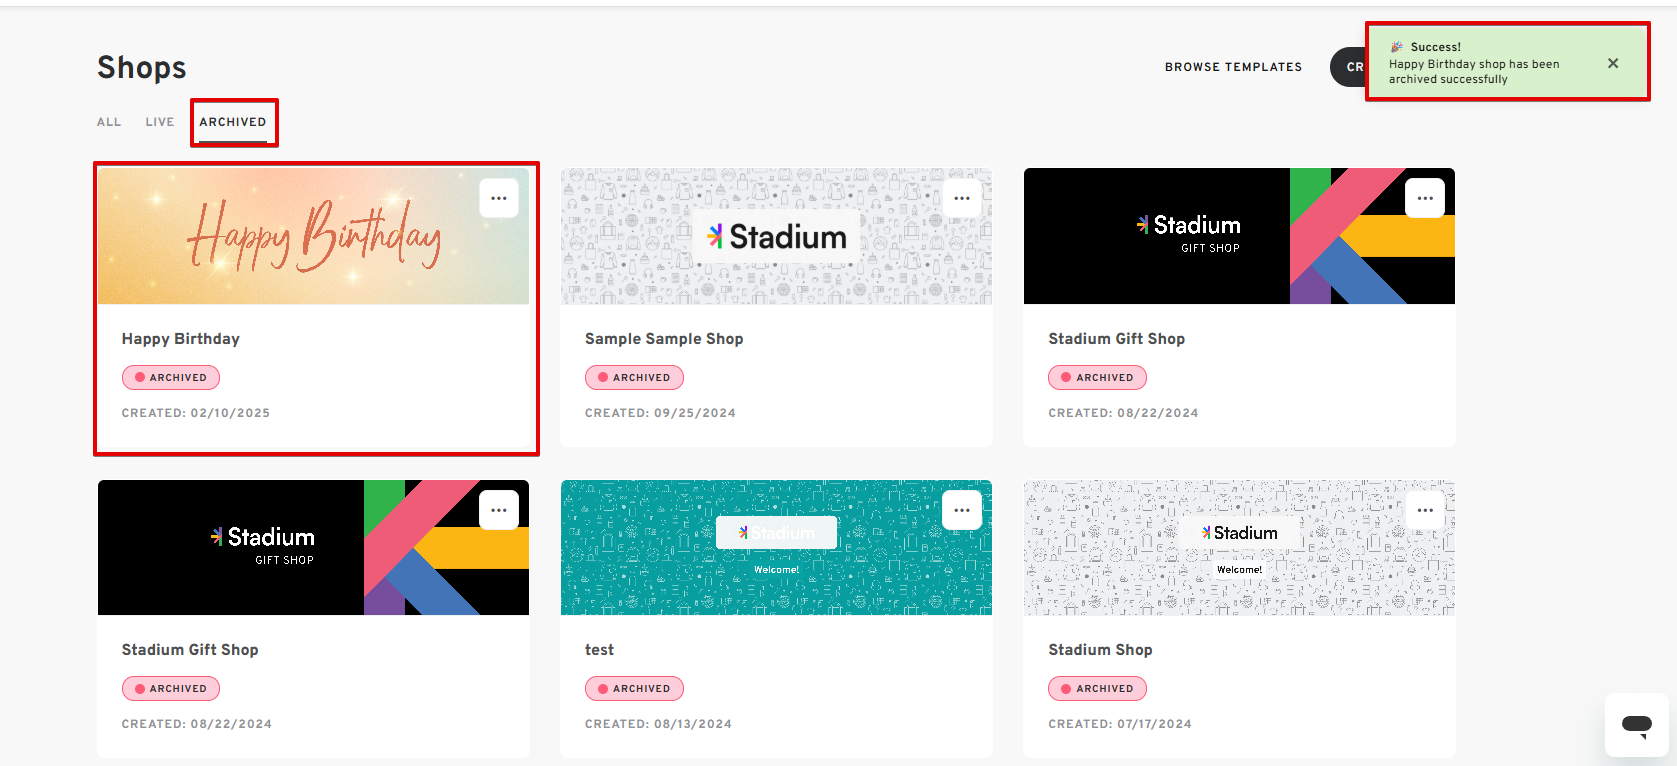
Task: Open the chat support widget
Action: [1636, 725]
